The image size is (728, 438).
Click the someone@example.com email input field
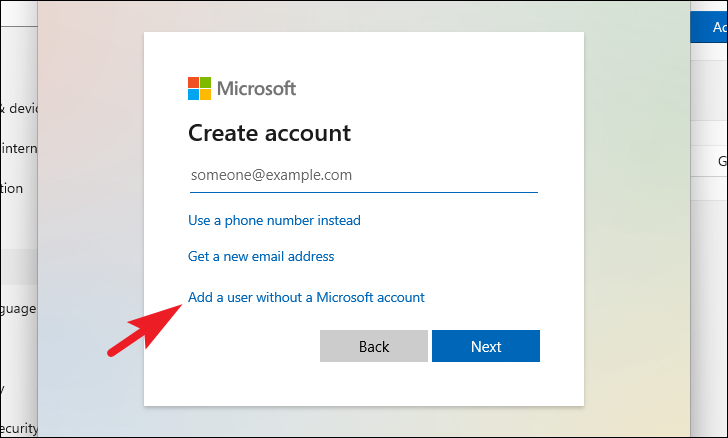pyautogui.click(x=364, y=176)
